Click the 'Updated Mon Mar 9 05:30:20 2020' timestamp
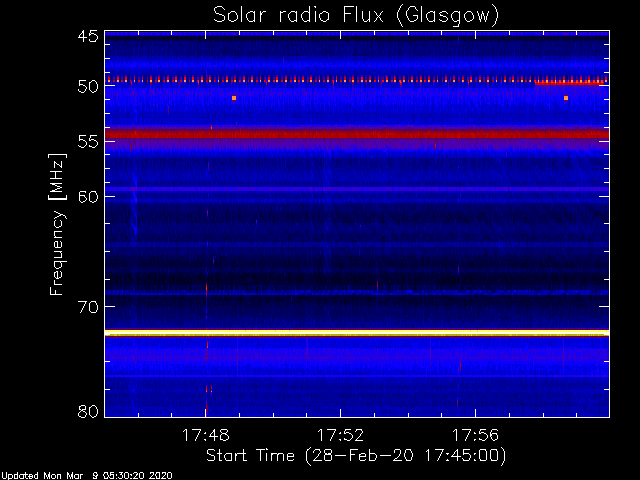The width and height of the screenshot is (640, 480). (x=87, y=476)
